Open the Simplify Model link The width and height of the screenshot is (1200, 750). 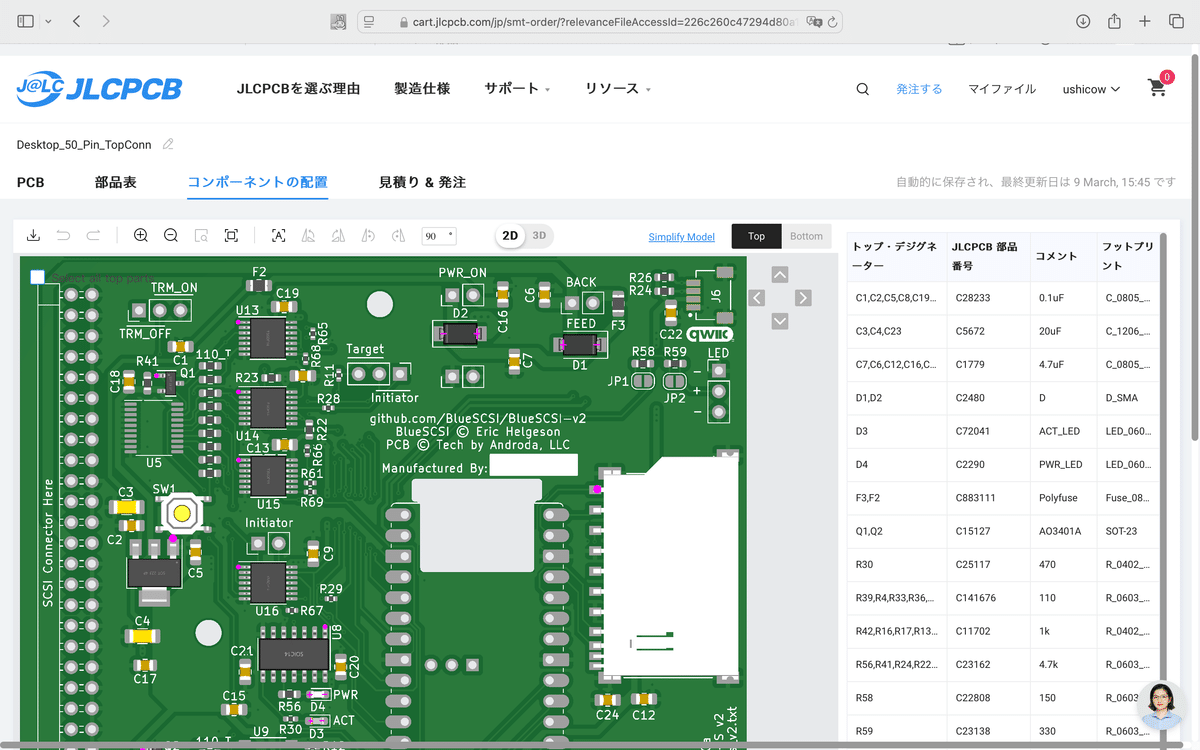(681, 237)
